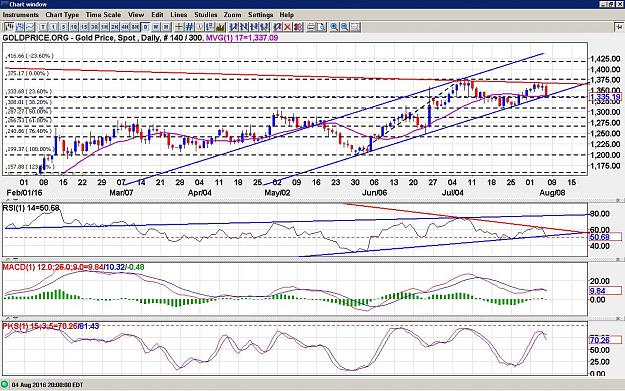Select the weekly (W) time scale button

point(156,27)
